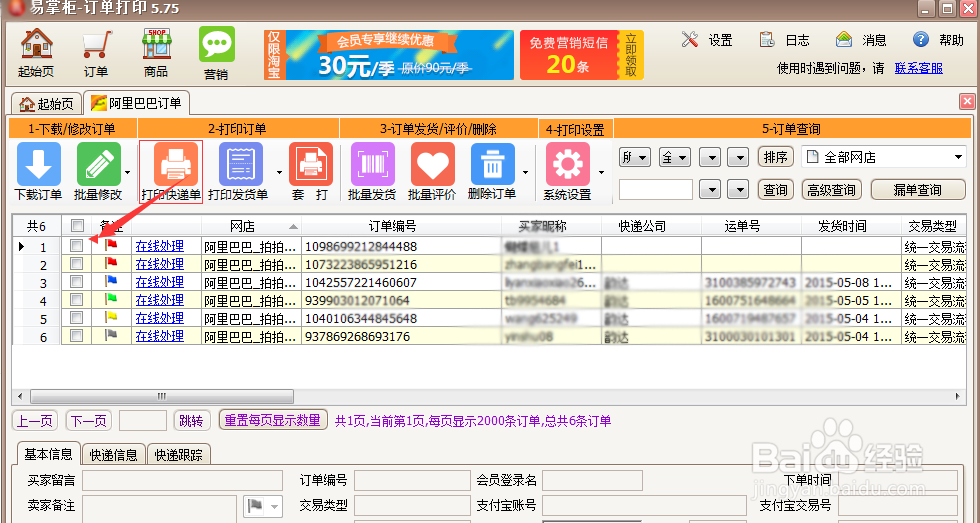Click the 上一页 button
Screen dimensions: 980x523
tap(34, 421)
